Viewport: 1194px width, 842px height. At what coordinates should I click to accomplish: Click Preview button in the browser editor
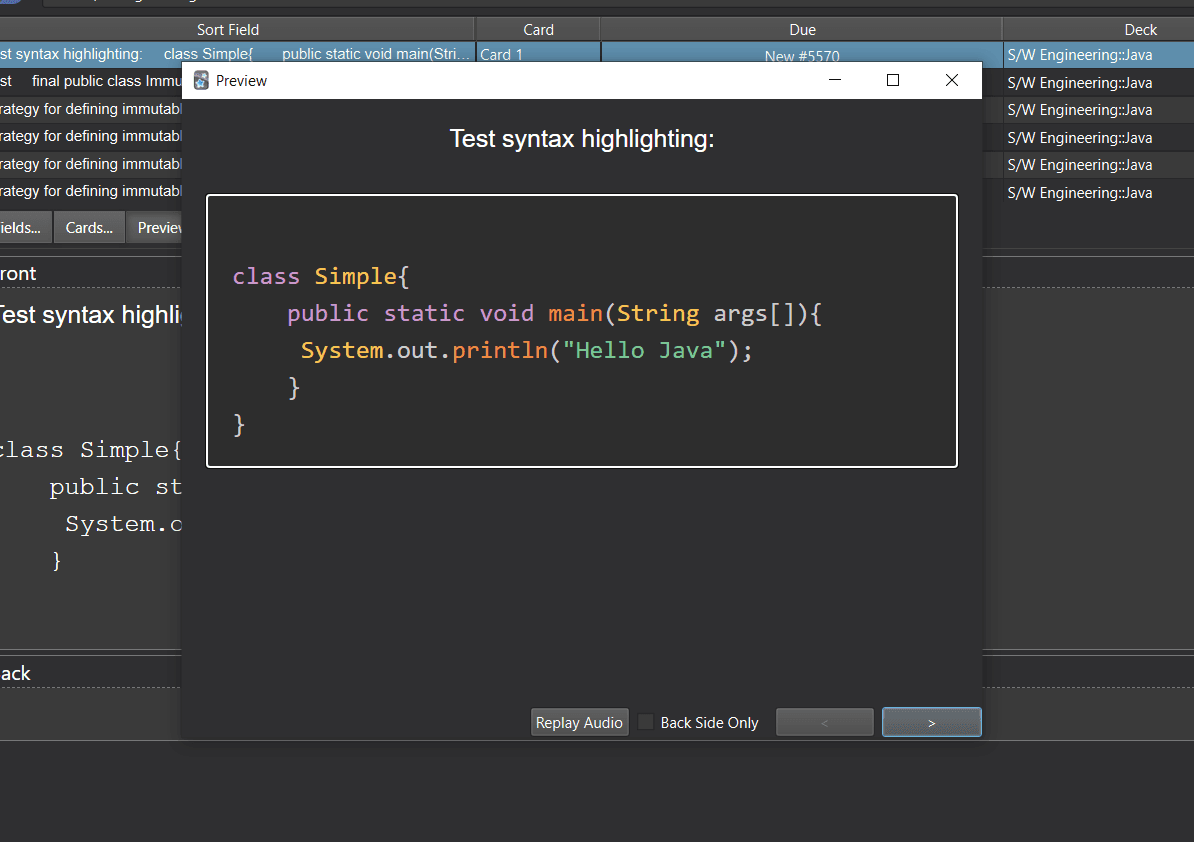pos(155,228)
